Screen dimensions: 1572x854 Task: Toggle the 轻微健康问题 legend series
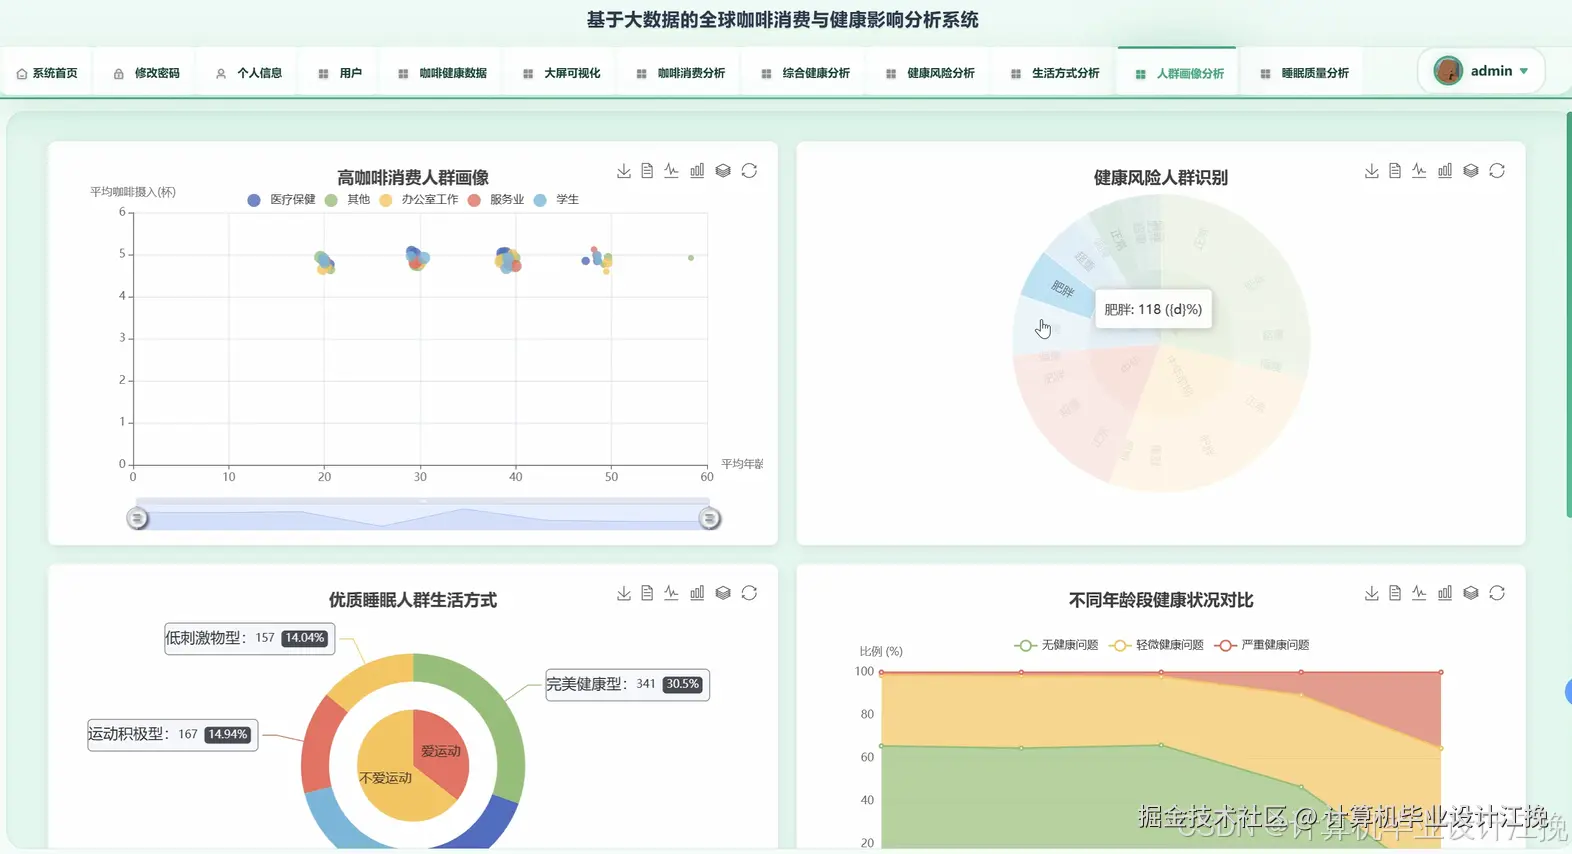(x=1156, y=645)
